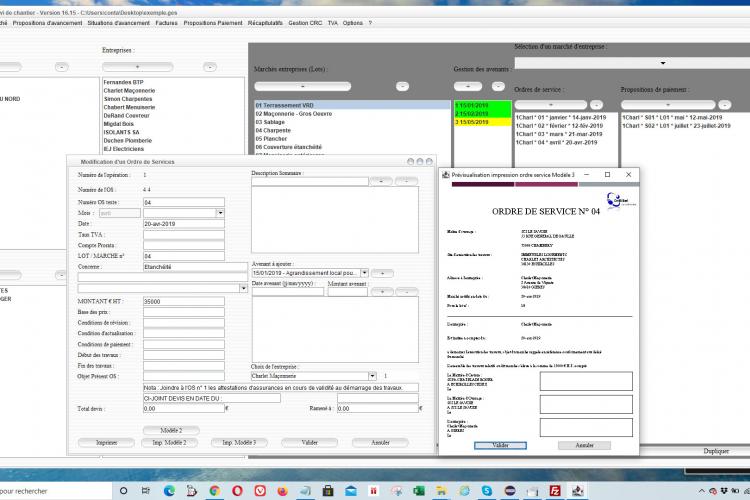Remove an amendment with Gestion des avenants minus

click(x=498, y=86)
